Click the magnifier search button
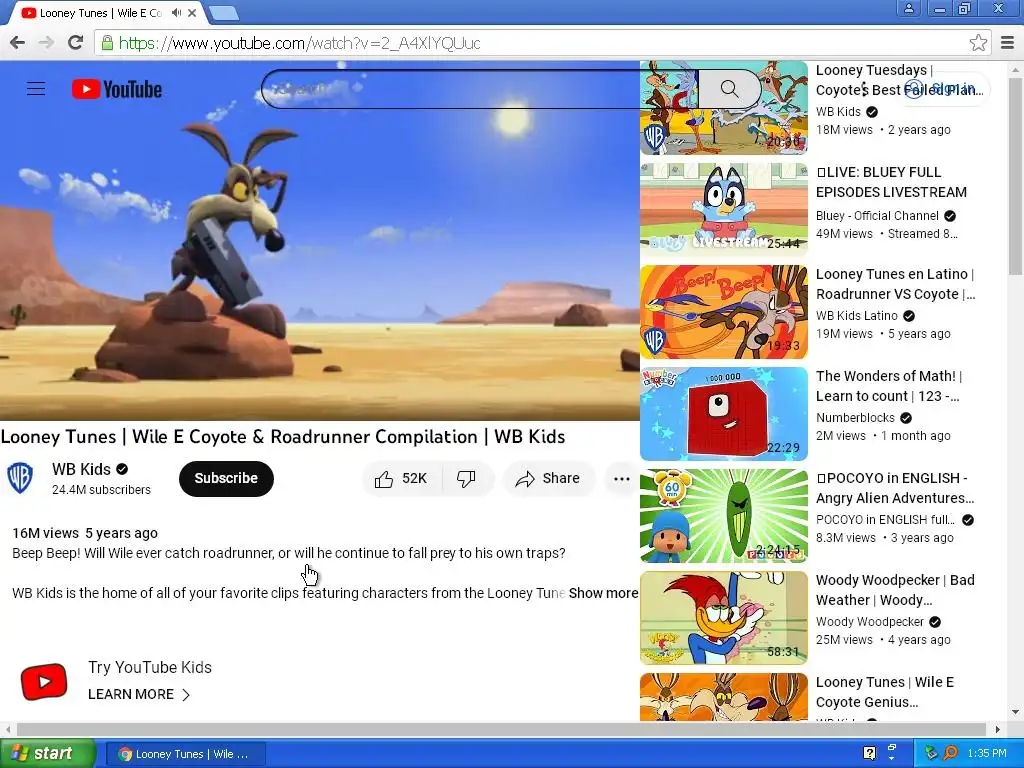Viewport: 1024px width, 768px height. pos(729,89)
